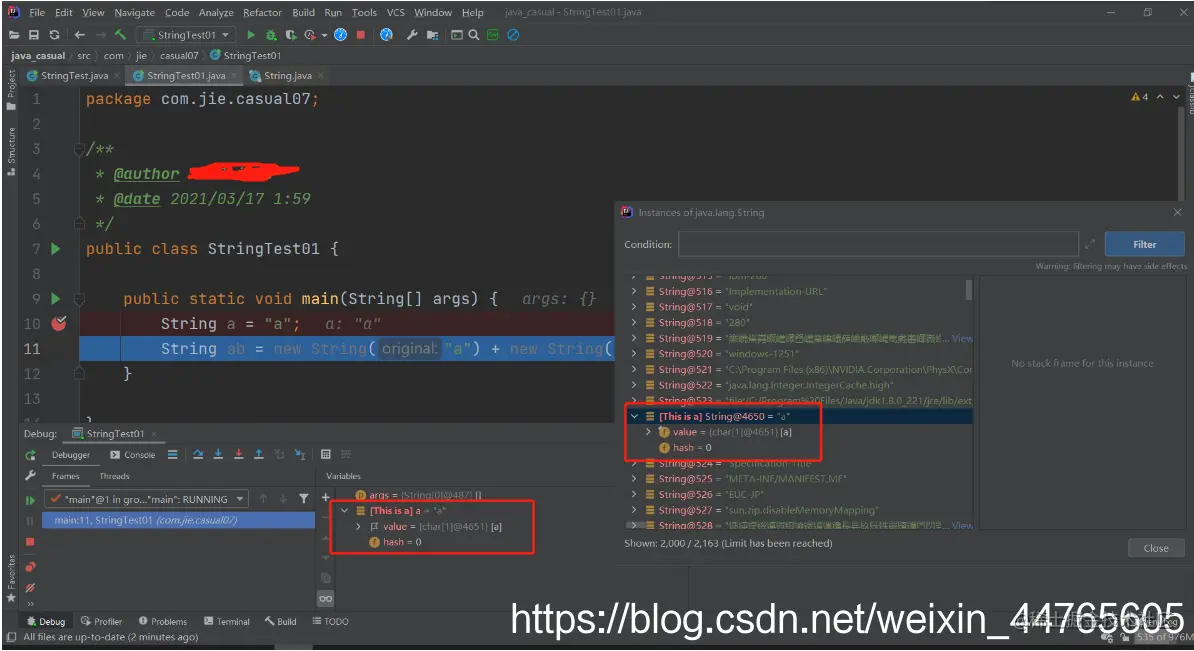Open the Refactor menu

click(x=262, y=12)
